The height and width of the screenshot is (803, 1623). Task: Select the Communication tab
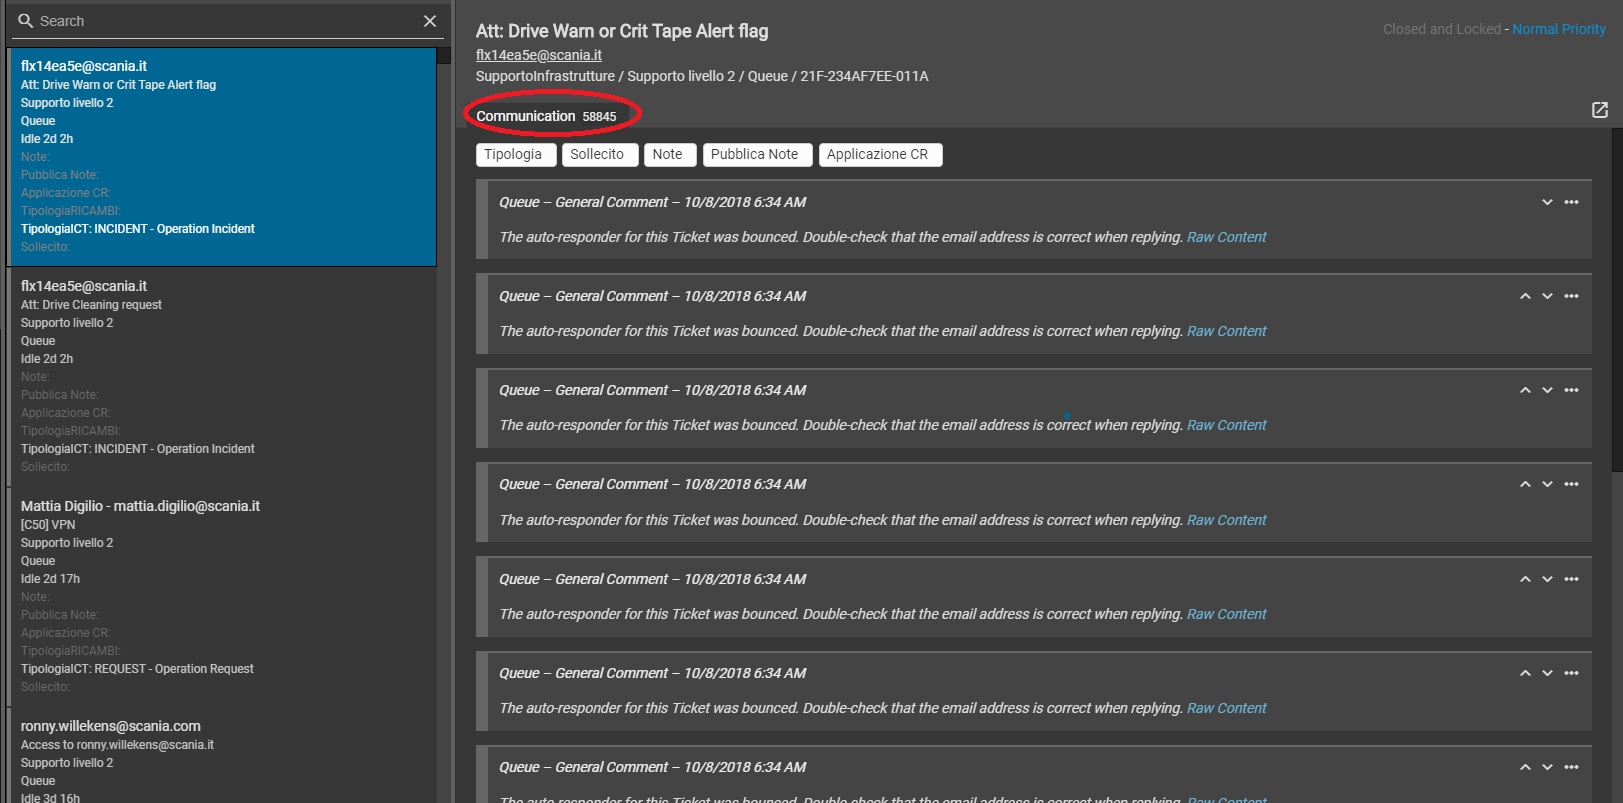(x=526, y=116)
